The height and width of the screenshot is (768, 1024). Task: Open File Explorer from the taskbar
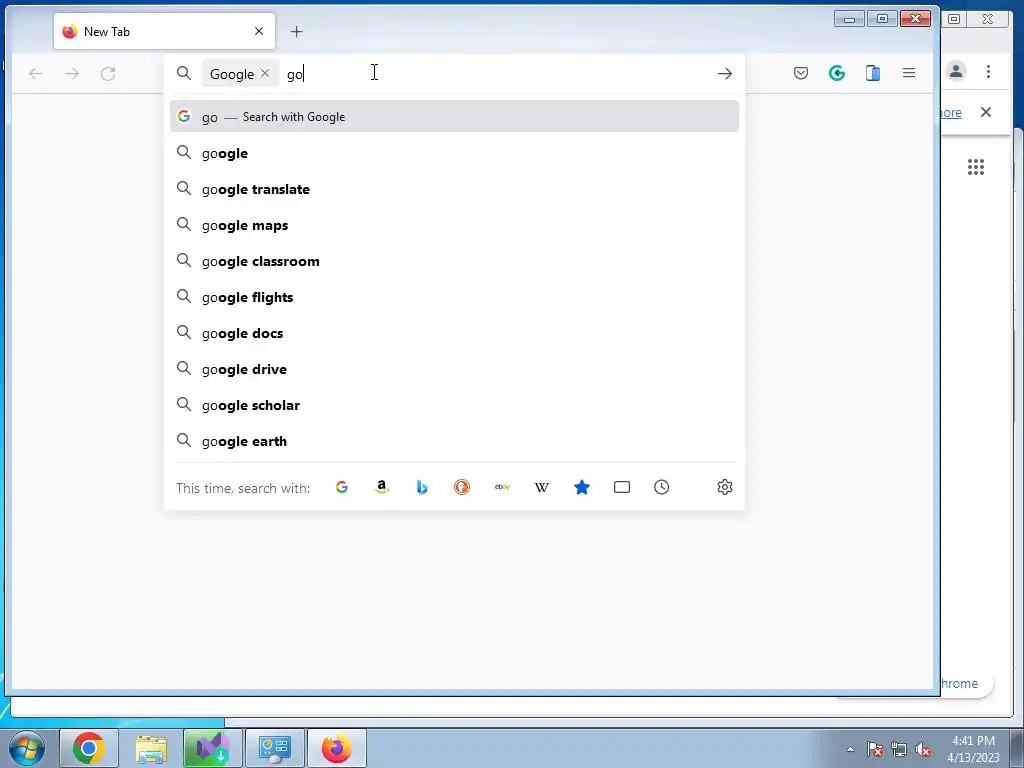pyautogui.click(x=151, y=748)
